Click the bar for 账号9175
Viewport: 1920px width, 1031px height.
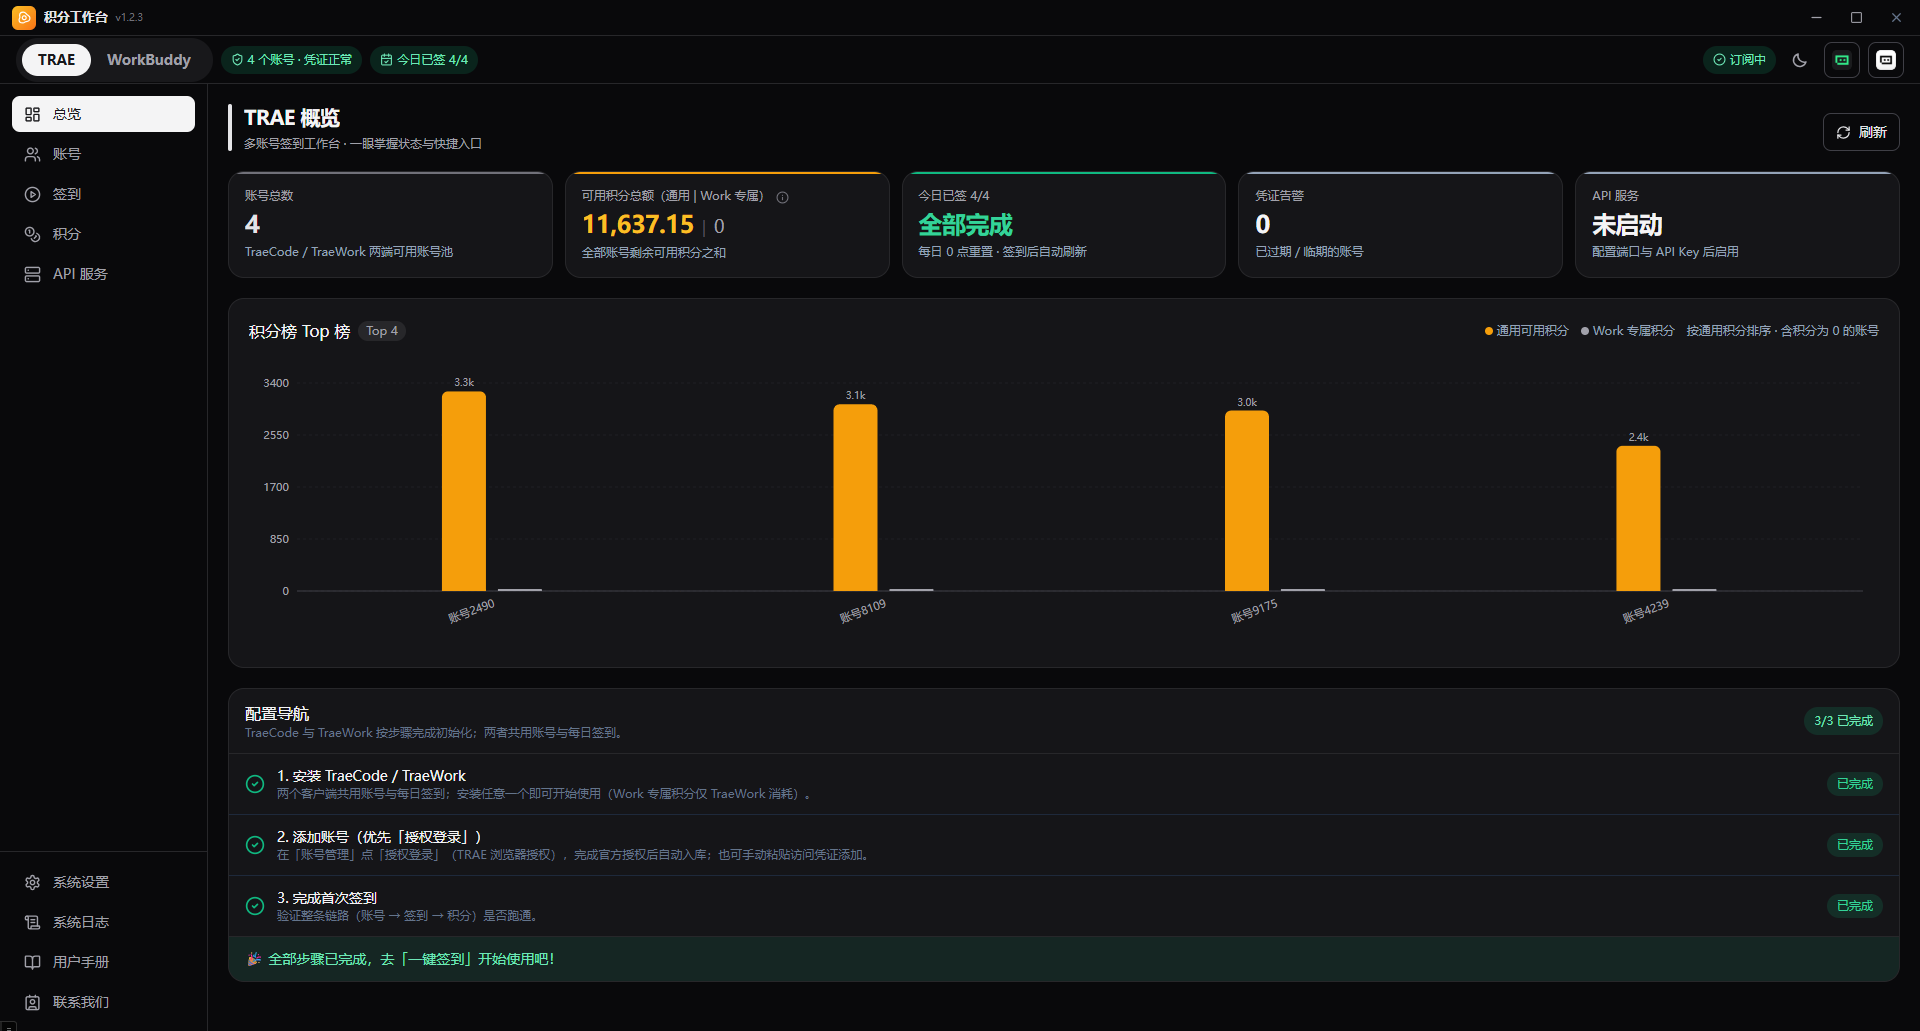tap(1247, 501)
